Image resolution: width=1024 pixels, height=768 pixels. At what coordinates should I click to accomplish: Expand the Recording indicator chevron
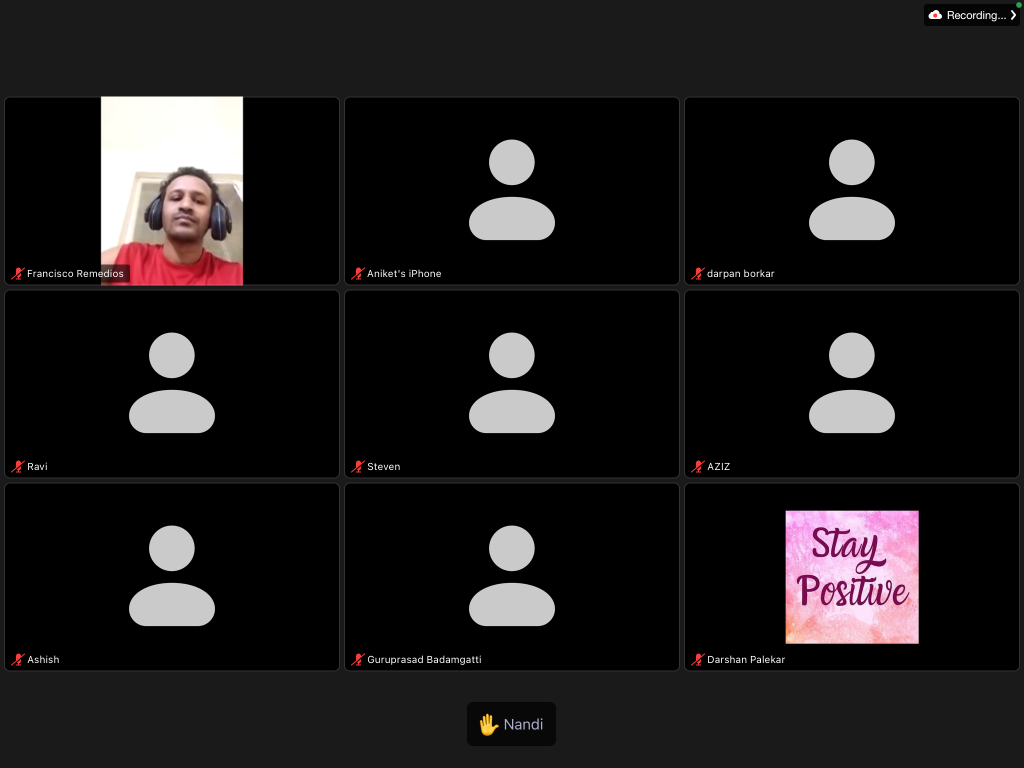point(1013,15)
